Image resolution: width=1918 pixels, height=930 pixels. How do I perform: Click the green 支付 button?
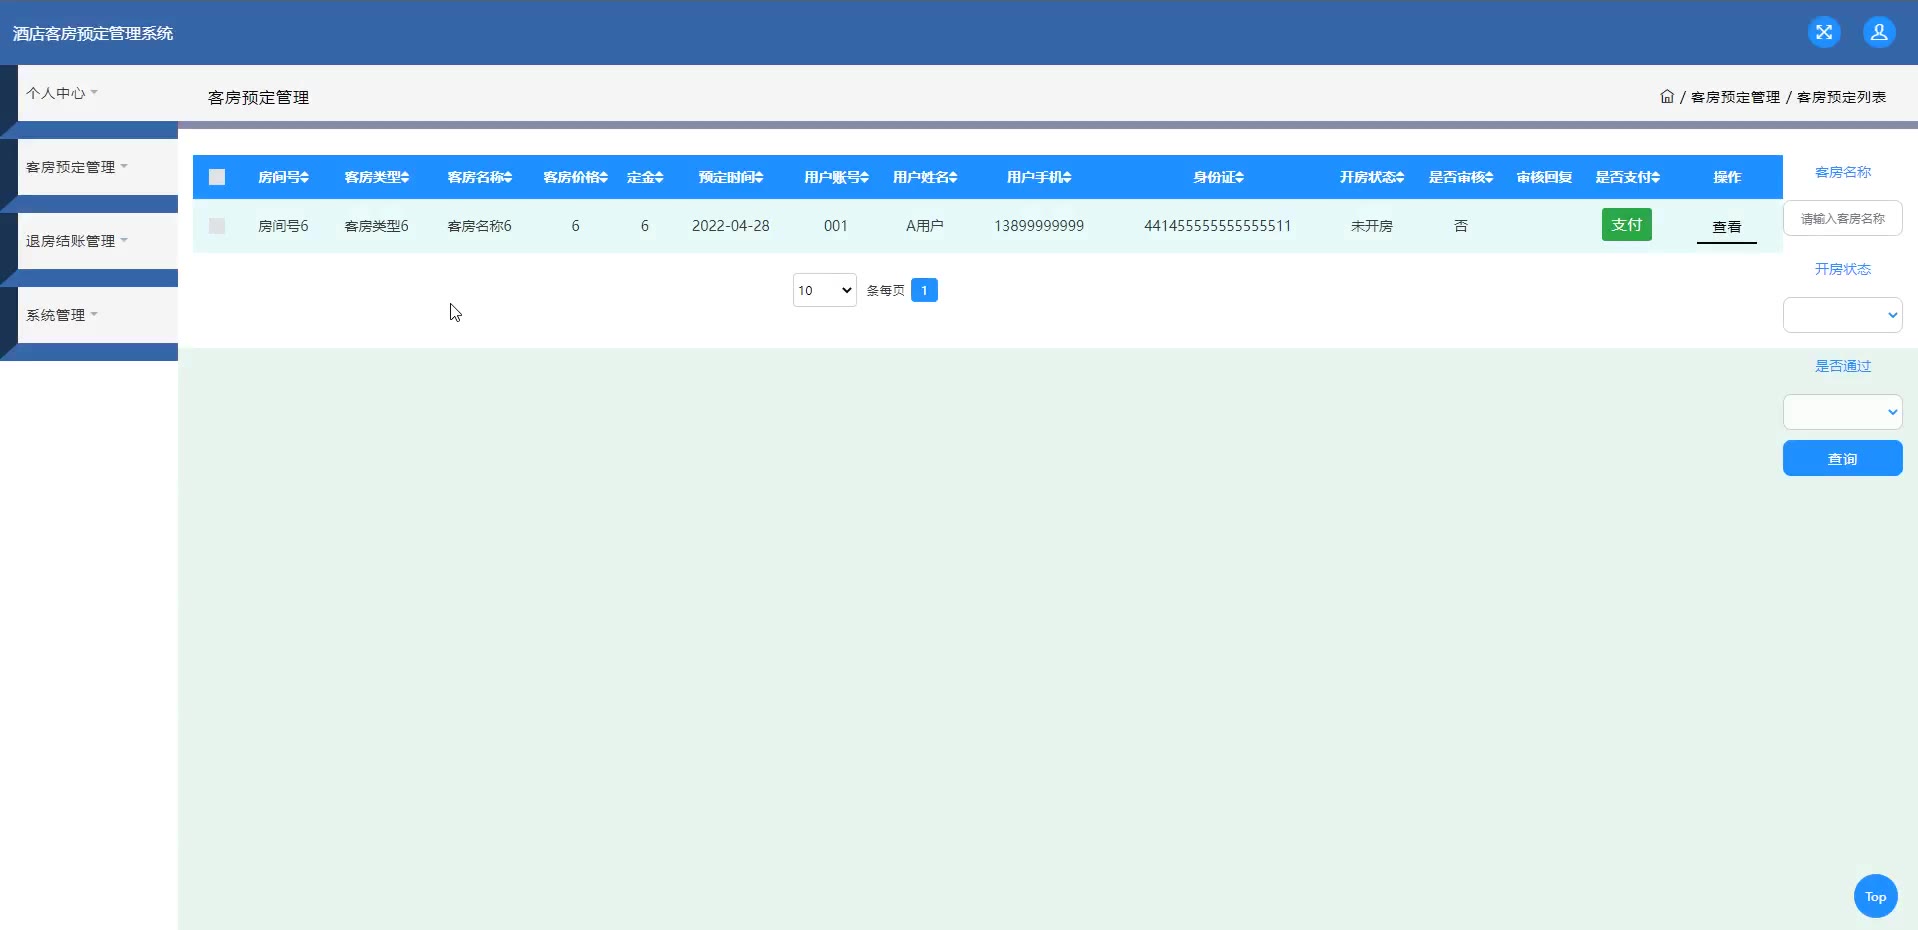tap(1627, 225)
